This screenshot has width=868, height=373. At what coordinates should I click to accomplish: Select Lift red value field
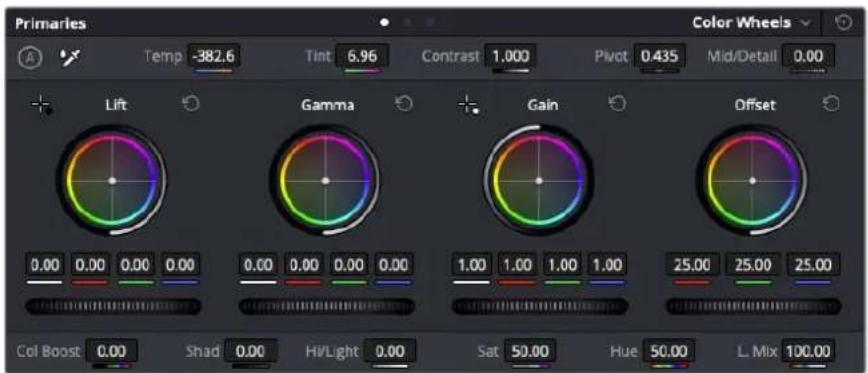[90, 265]
